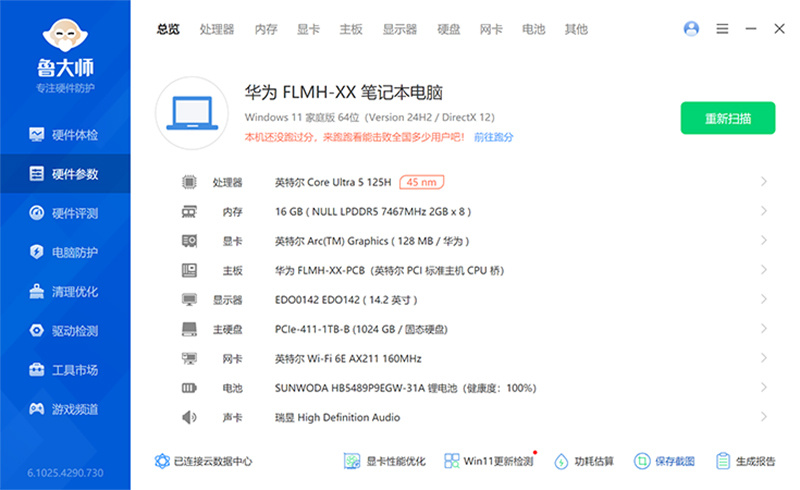The image size is (800, 490).
Task: Switch to the 显卡 tab
Action: [308, 29]
